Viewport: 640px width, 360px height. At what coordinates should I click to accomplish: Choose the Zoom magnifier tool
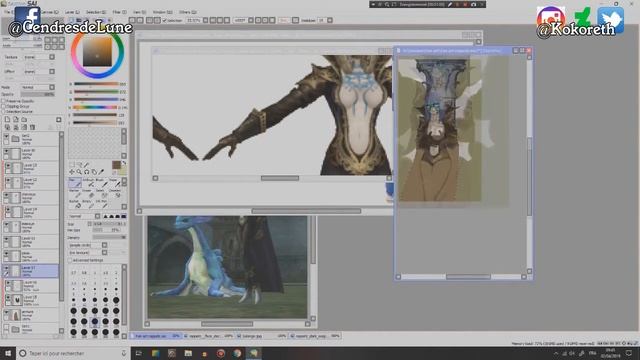(79, 172)
